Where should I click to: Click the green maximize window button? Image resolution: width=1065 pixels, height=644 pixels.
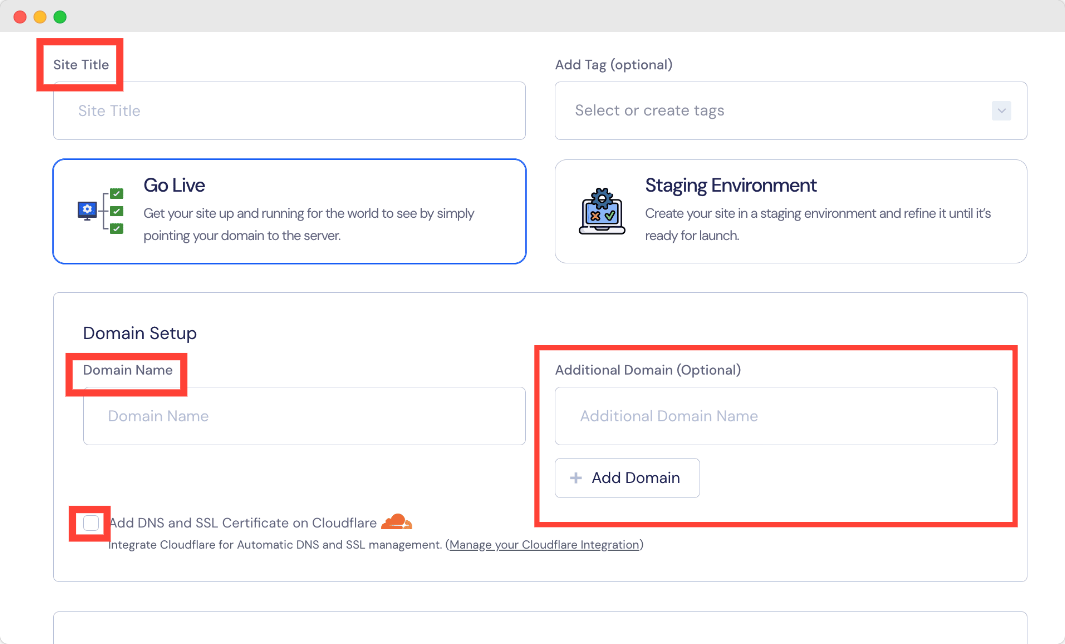60,17
